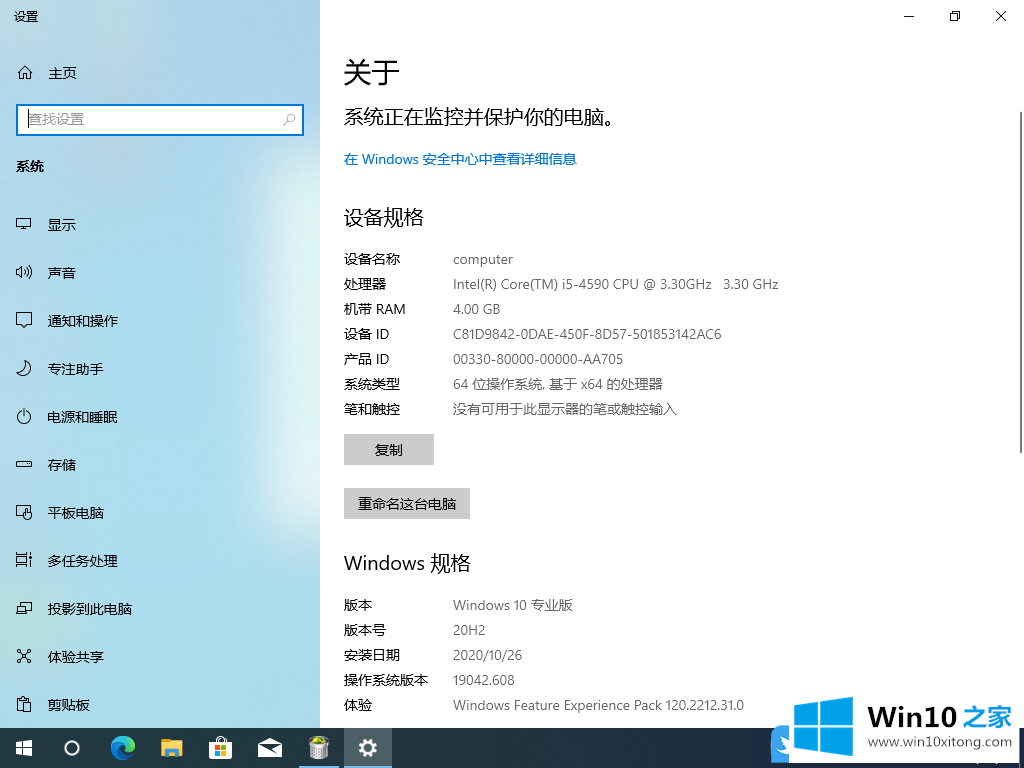This screenshot has height=768, width=1024.
Task: Click the pen and touch value 没有可用于此显示器的笔或触控输入
Action: tap(565, 409)
